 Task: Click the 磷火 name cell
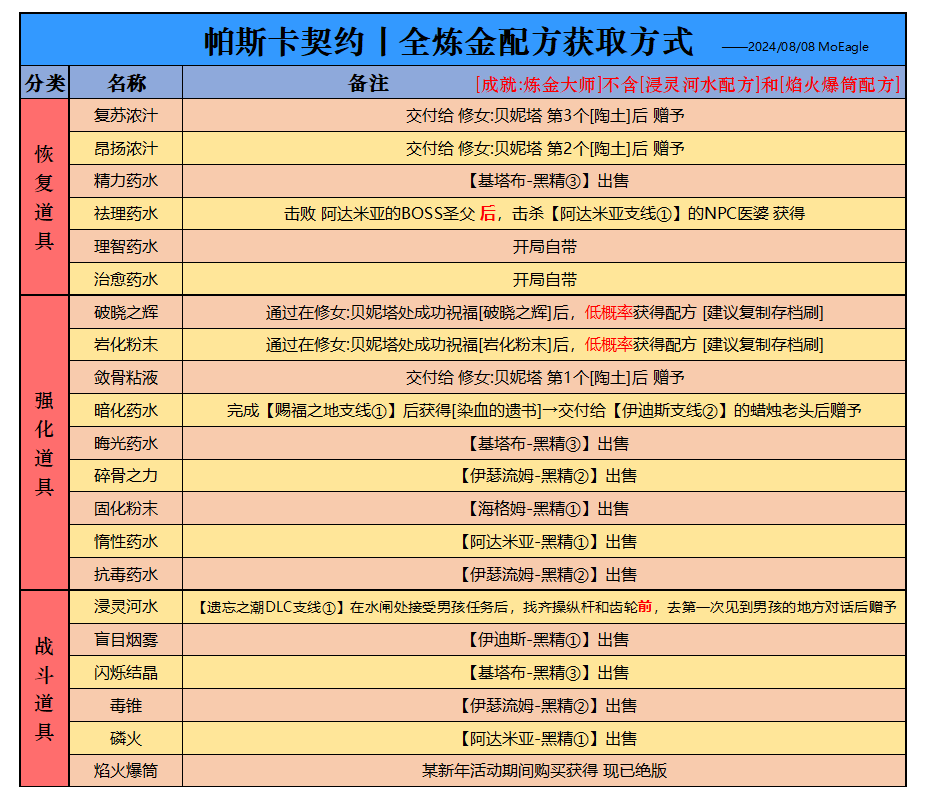click(126, 738)
